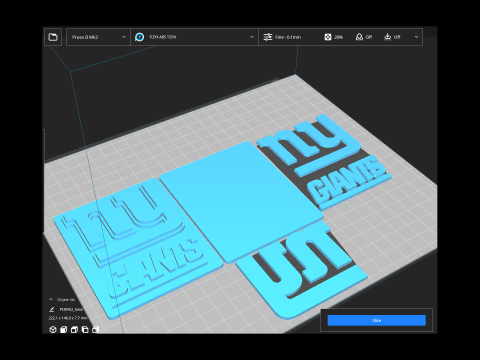Click the model file name text
This screenshot has height=360, width=480.
click(71, 310)
